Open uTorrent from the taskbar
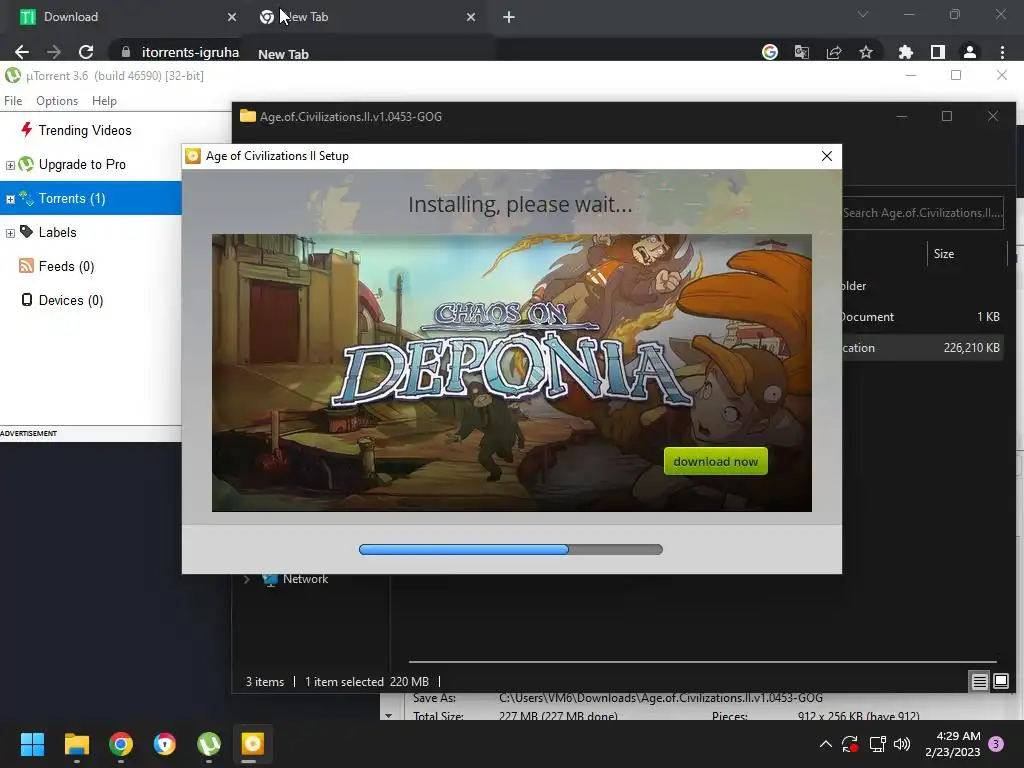Image resolution: width=1024 pixels, height=768 pixels. (x=209, y=744)
